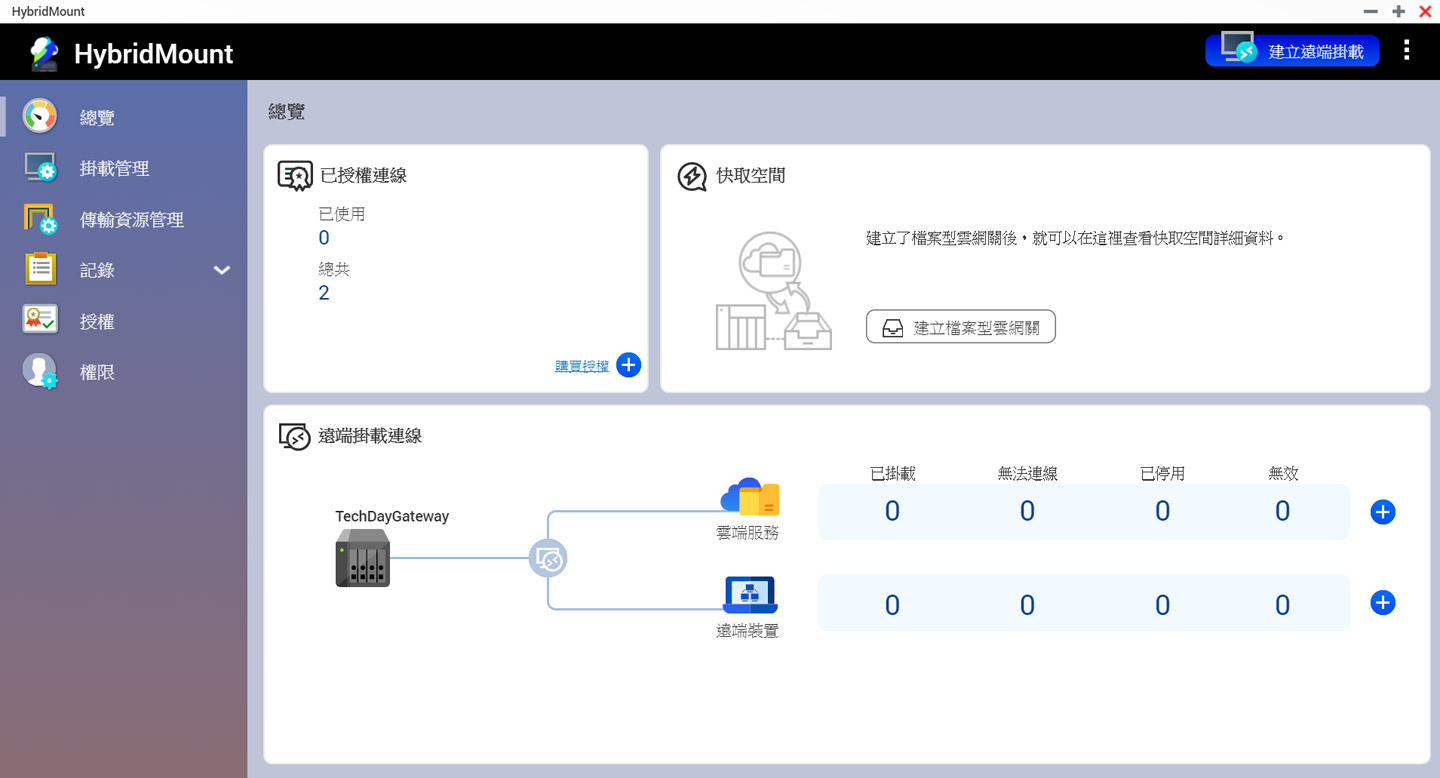
Task: Click the 快取空間 lightning icon
Action: (692, 176)
